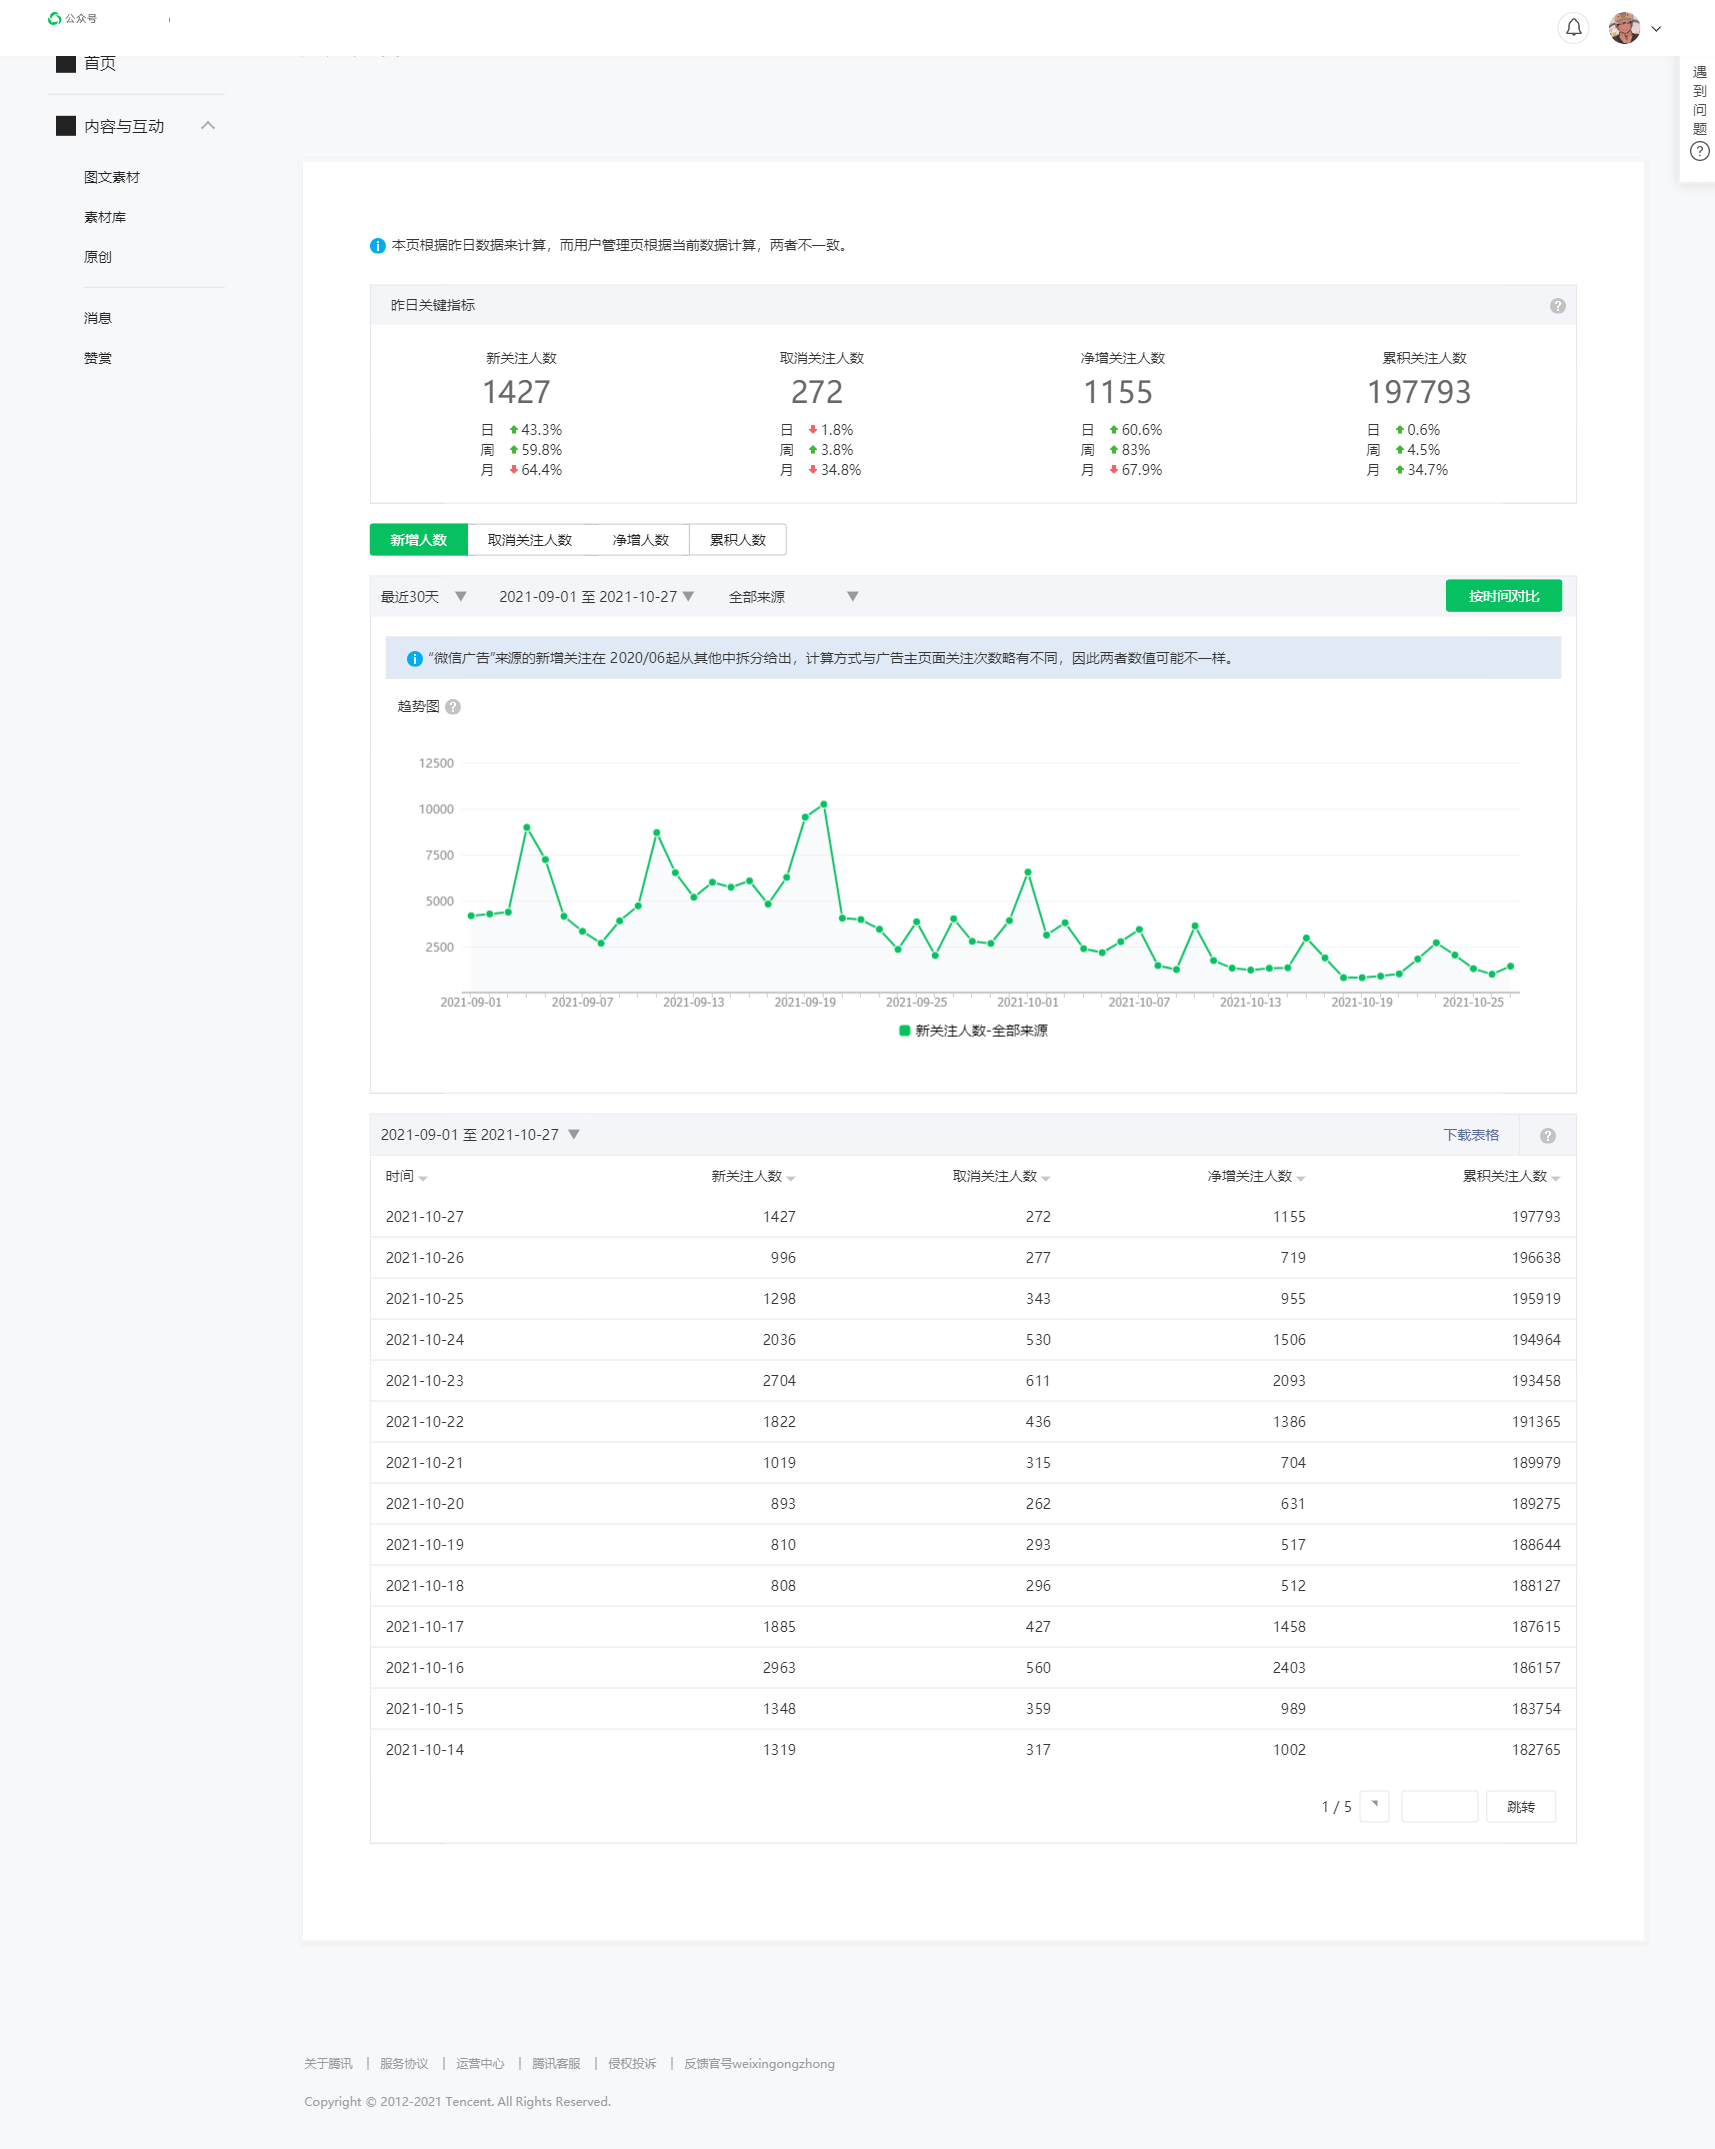Switch to the 取消关注人数 tab
1715x2149 pixels.
pos(529,540)
